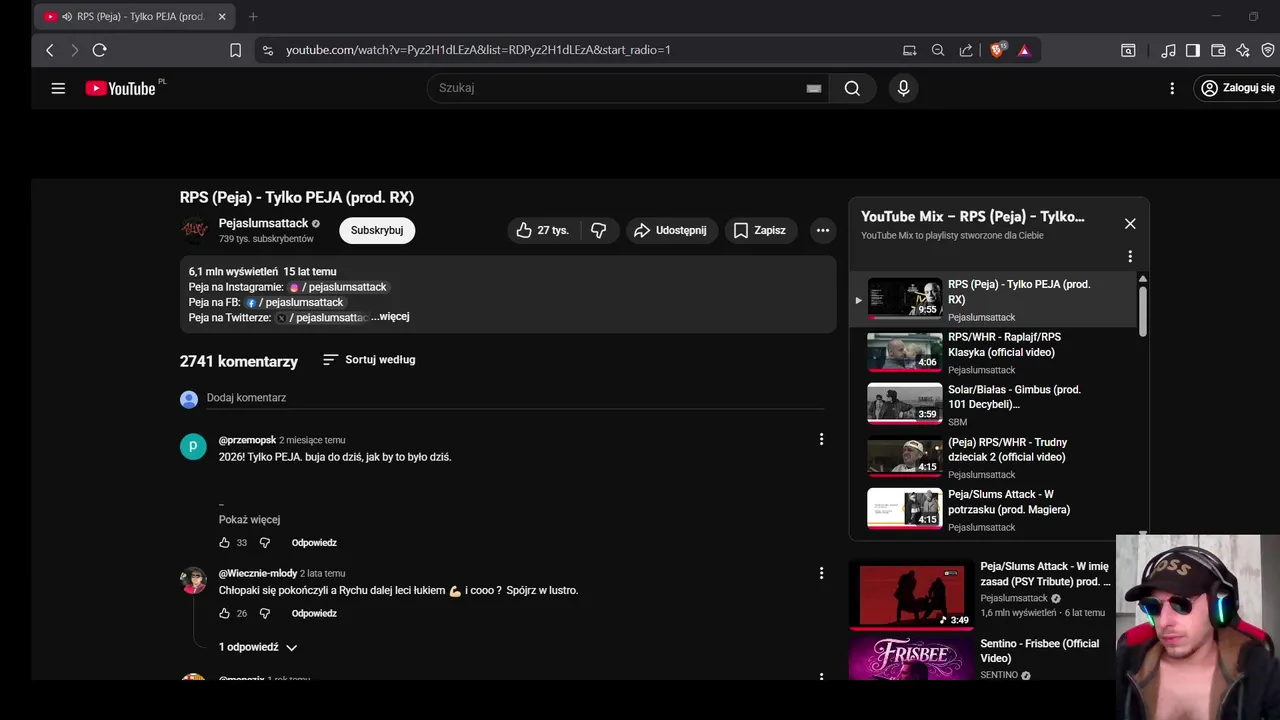Open the YouTube hamburger guide menu
1280x720 pixels.
[58, 88]
